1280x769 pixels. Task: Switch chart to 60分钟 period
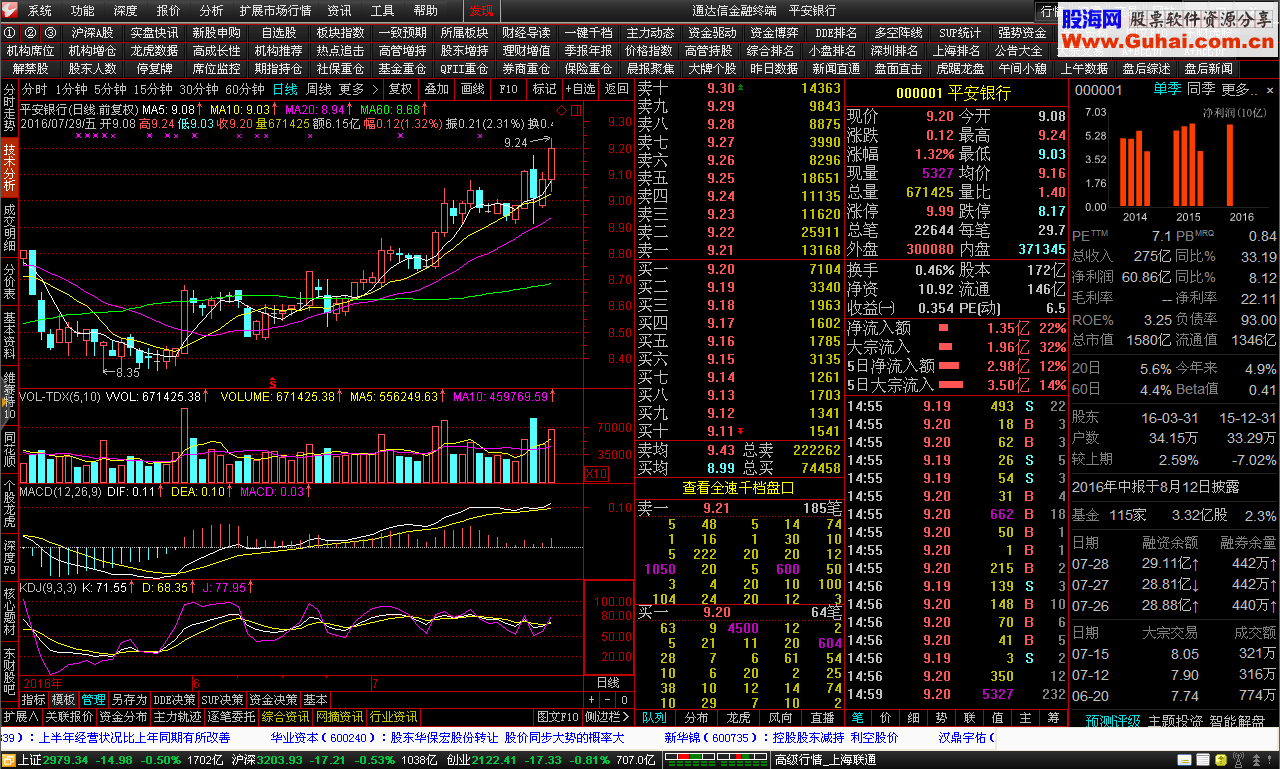click(x=245, y=89)
